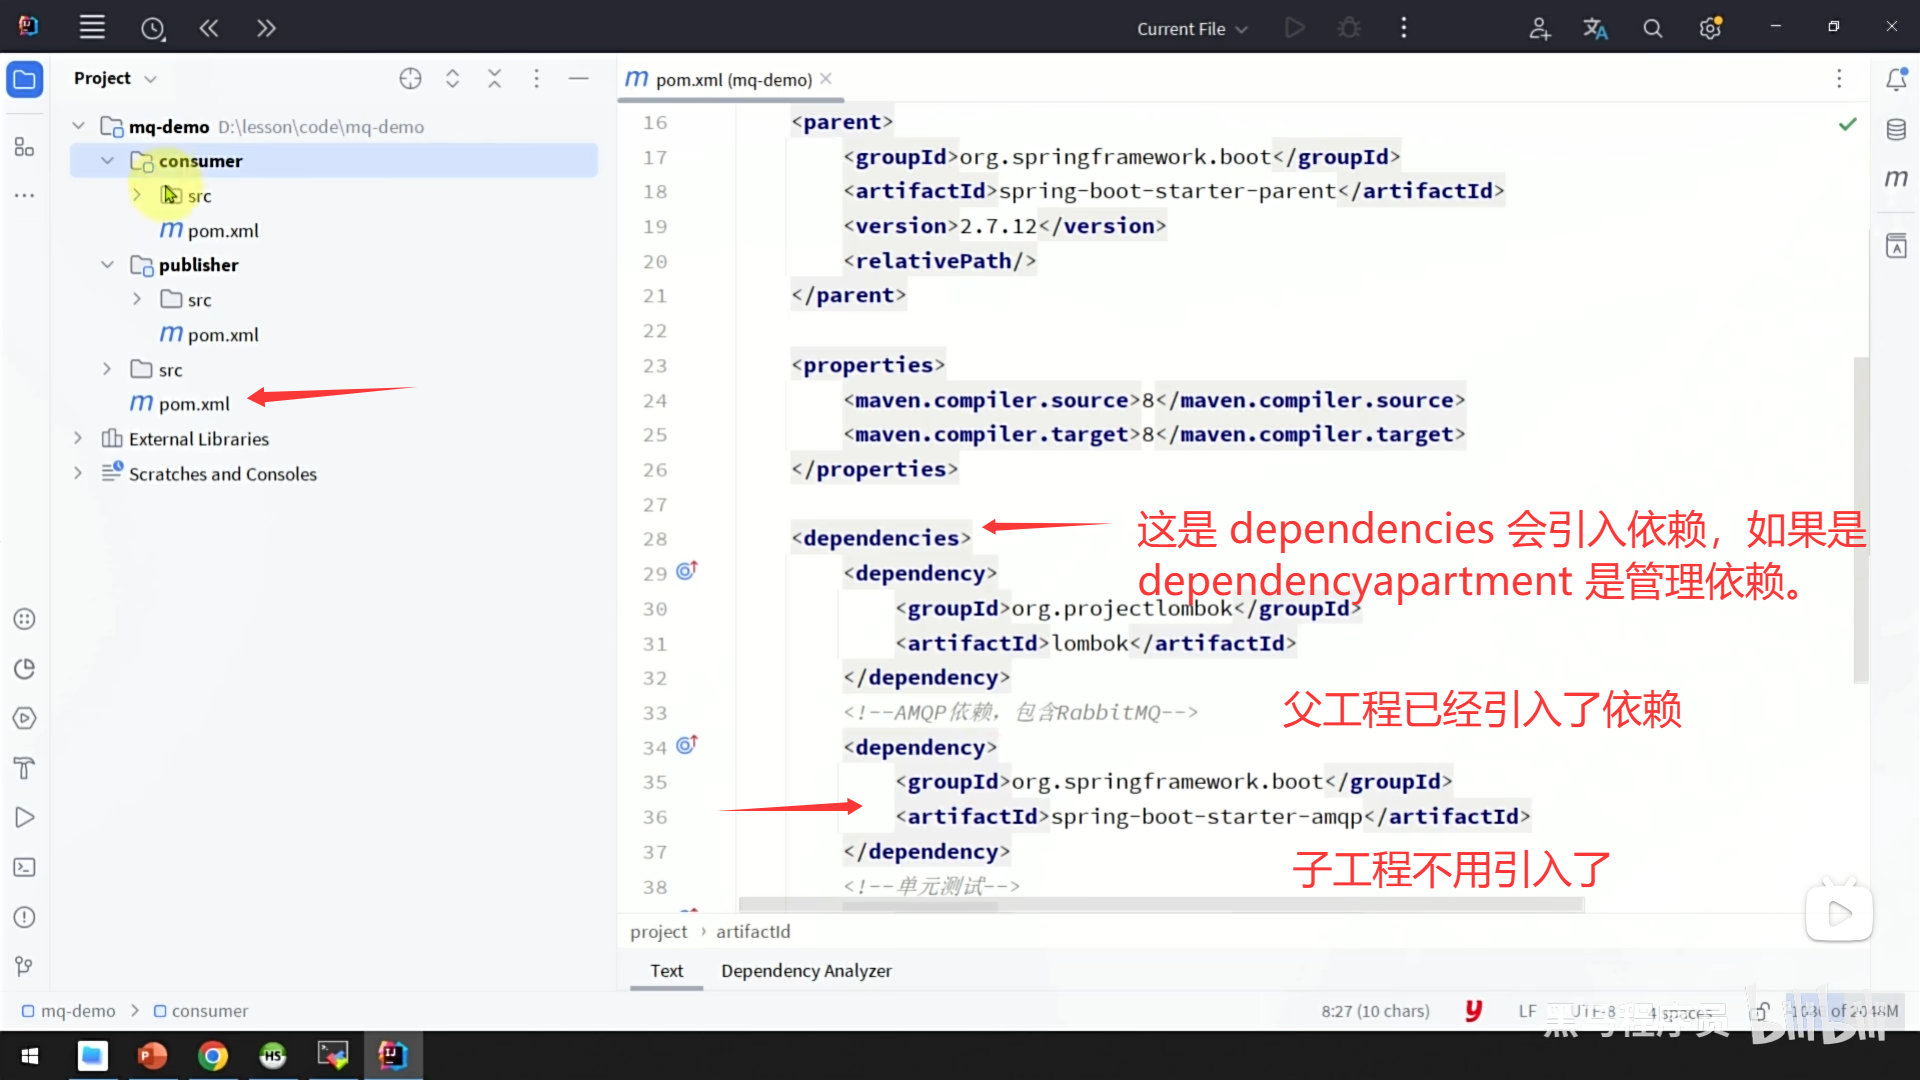This screenshot has width=1920, height=1080.
Task: Open the root pom.xml file in the tree
Action: tap(194, 404)
